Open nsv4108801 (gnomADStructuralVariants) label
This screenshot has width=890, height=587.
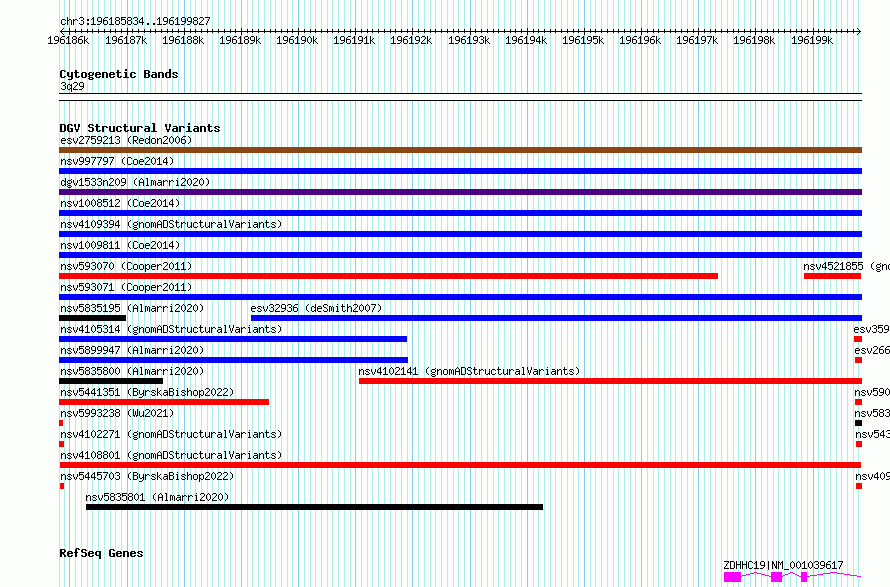tap(171, 455)
